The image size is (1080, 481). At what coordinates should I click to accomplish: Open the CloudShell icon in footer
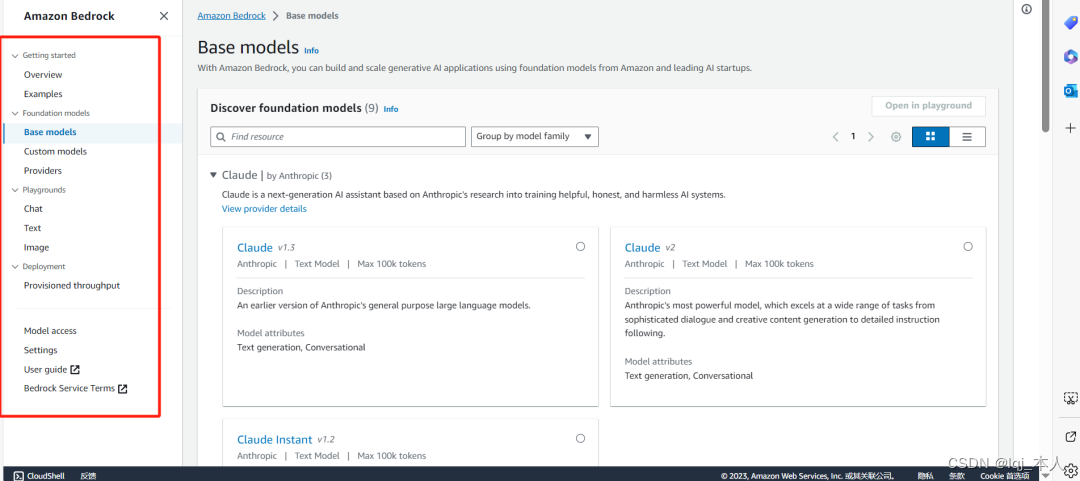(19, 475)
